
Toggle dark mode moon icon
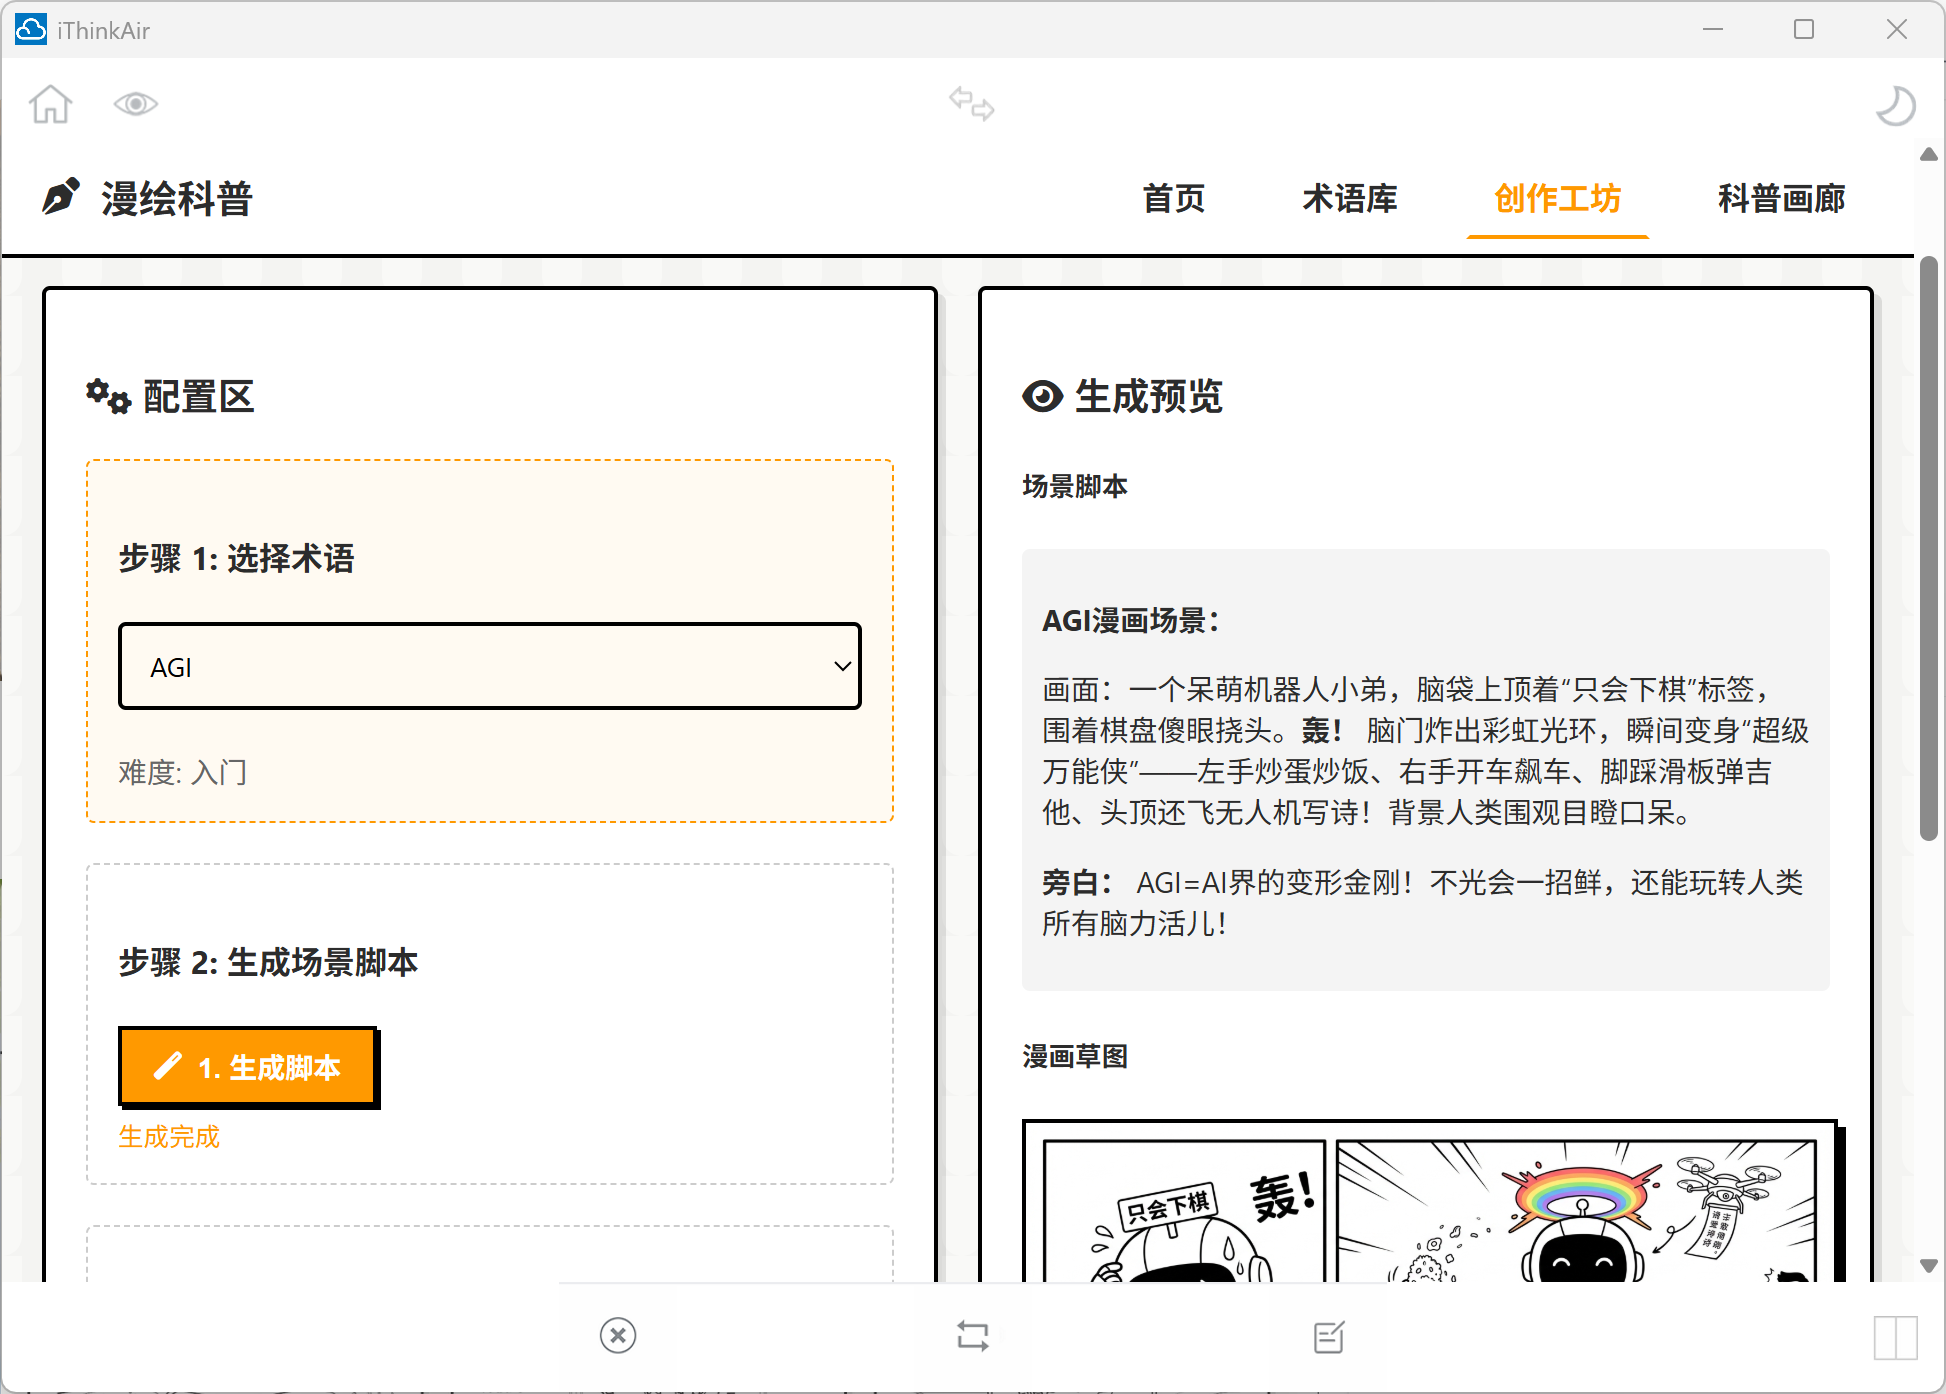coord(1895,105)
